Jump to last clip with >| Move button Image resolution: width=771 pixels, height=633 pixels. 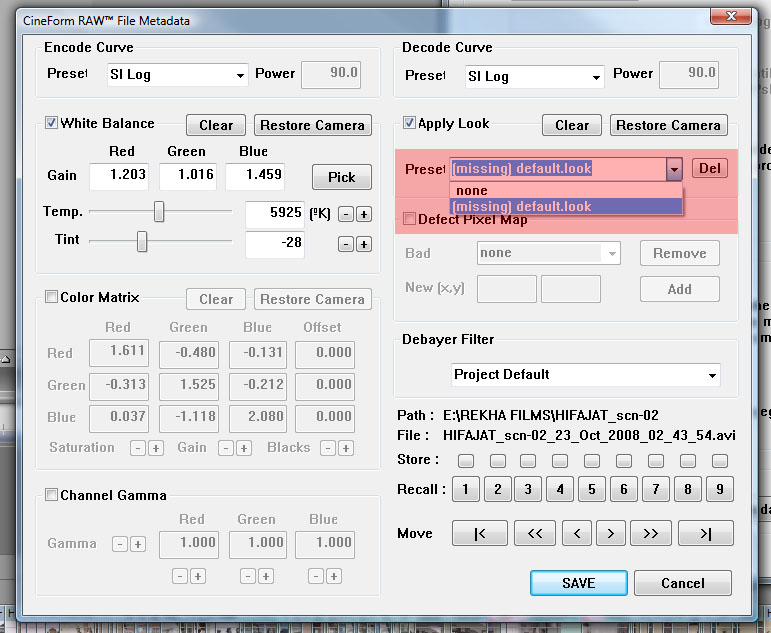tap(706, 534)
